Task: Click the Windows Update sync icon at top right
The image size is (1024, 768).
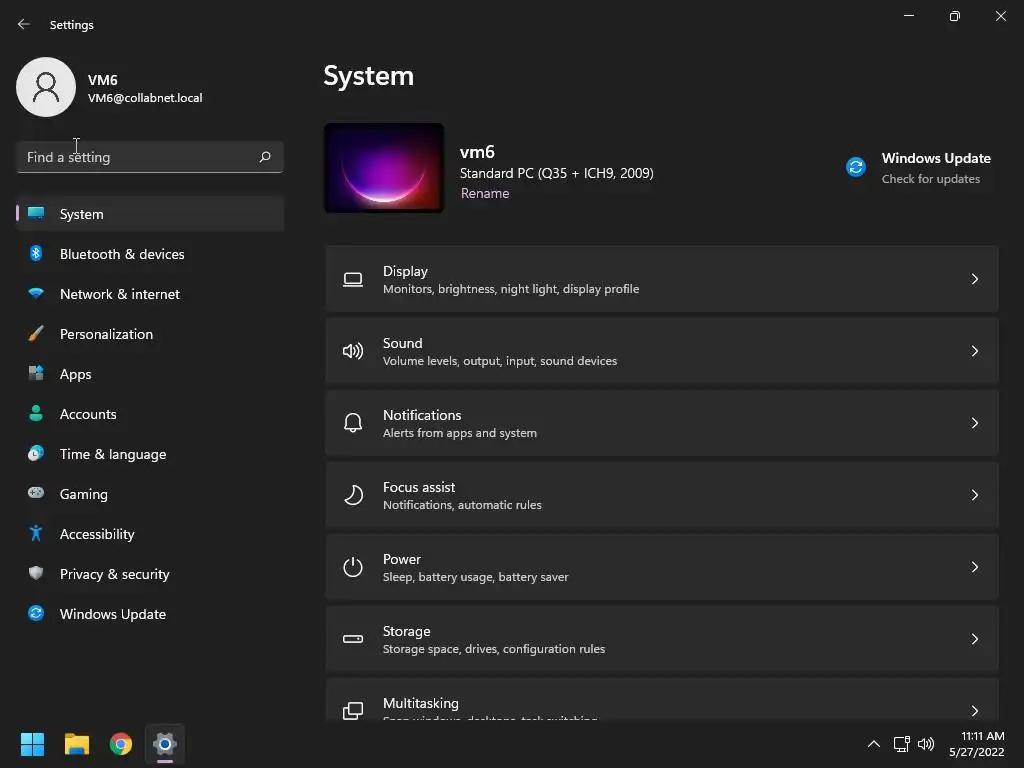Action: point(856,167)
